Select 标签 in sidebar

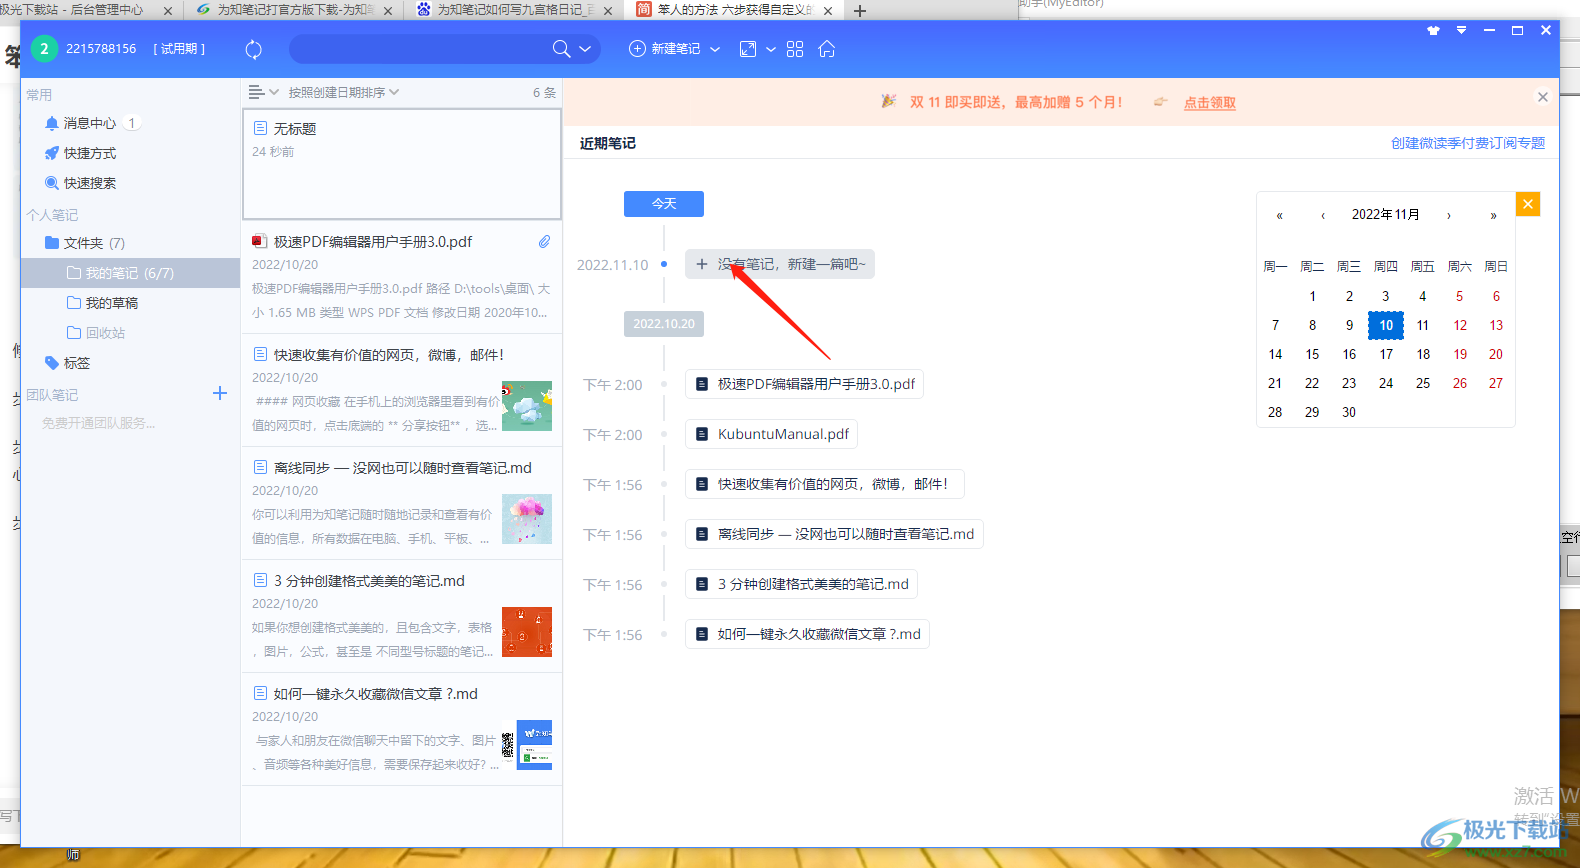67,363
